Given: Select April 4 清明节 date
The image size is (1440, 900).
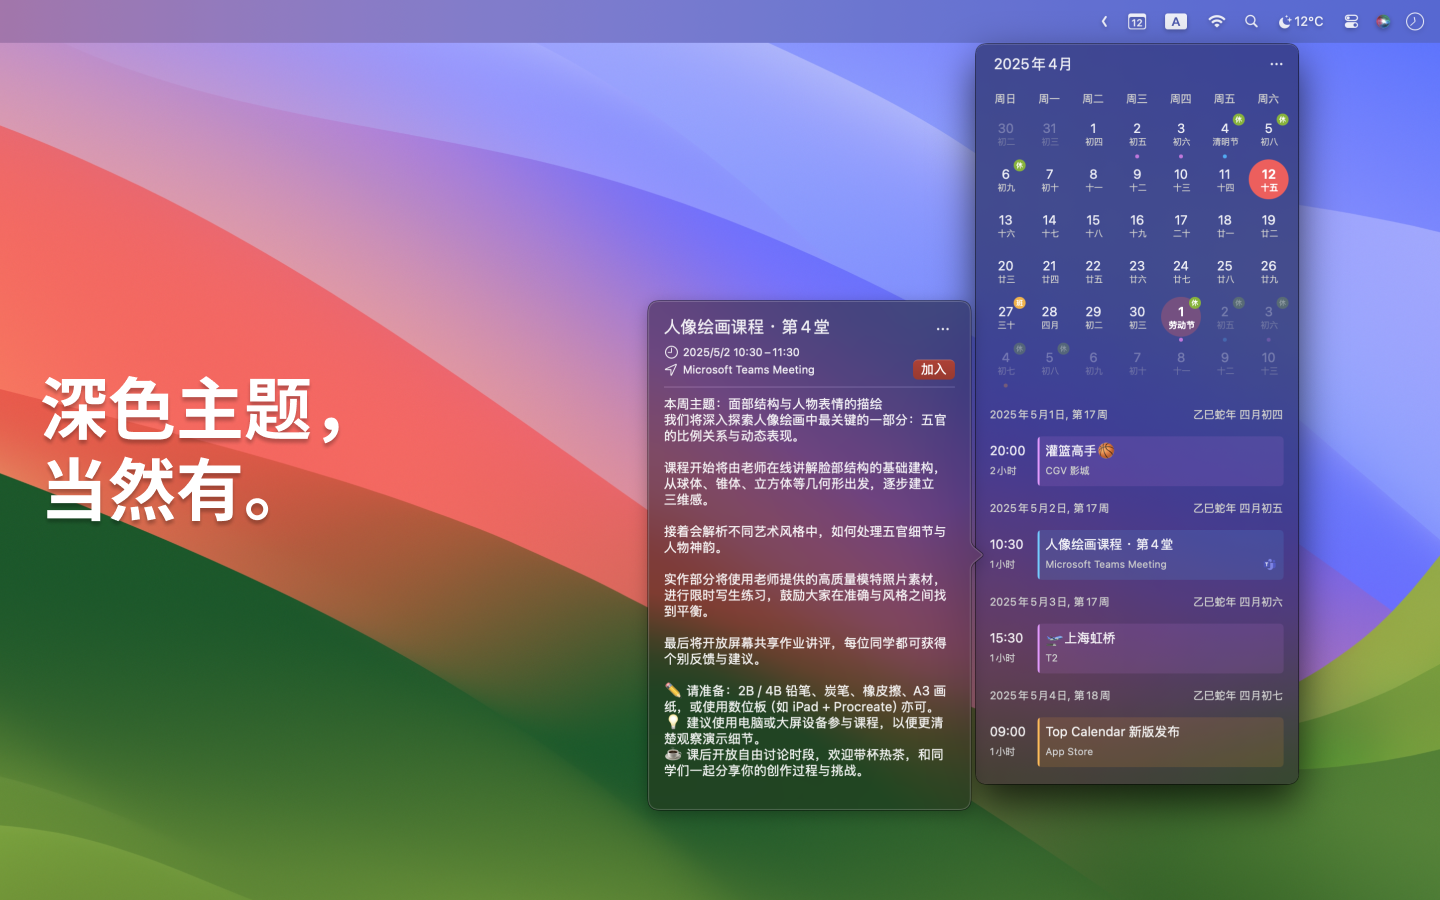Looking at the screenshot, I should 1224,134.
